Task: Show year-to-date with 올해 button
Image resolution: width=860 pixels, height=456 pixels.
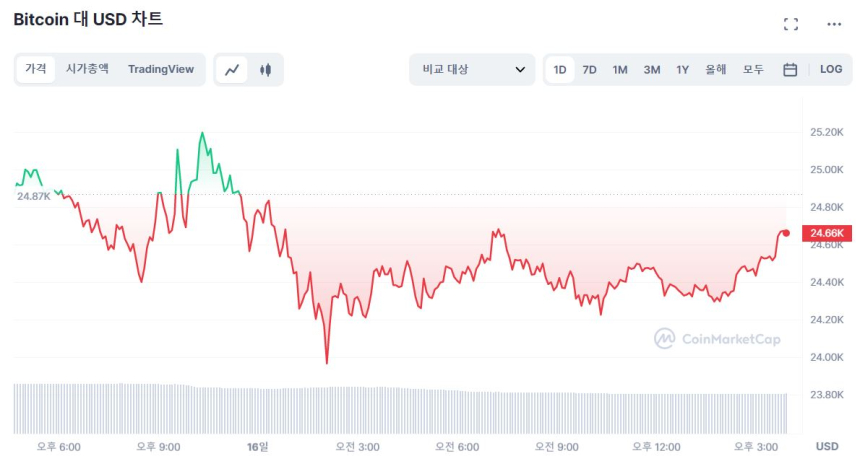Action: [x=716, y=70]
